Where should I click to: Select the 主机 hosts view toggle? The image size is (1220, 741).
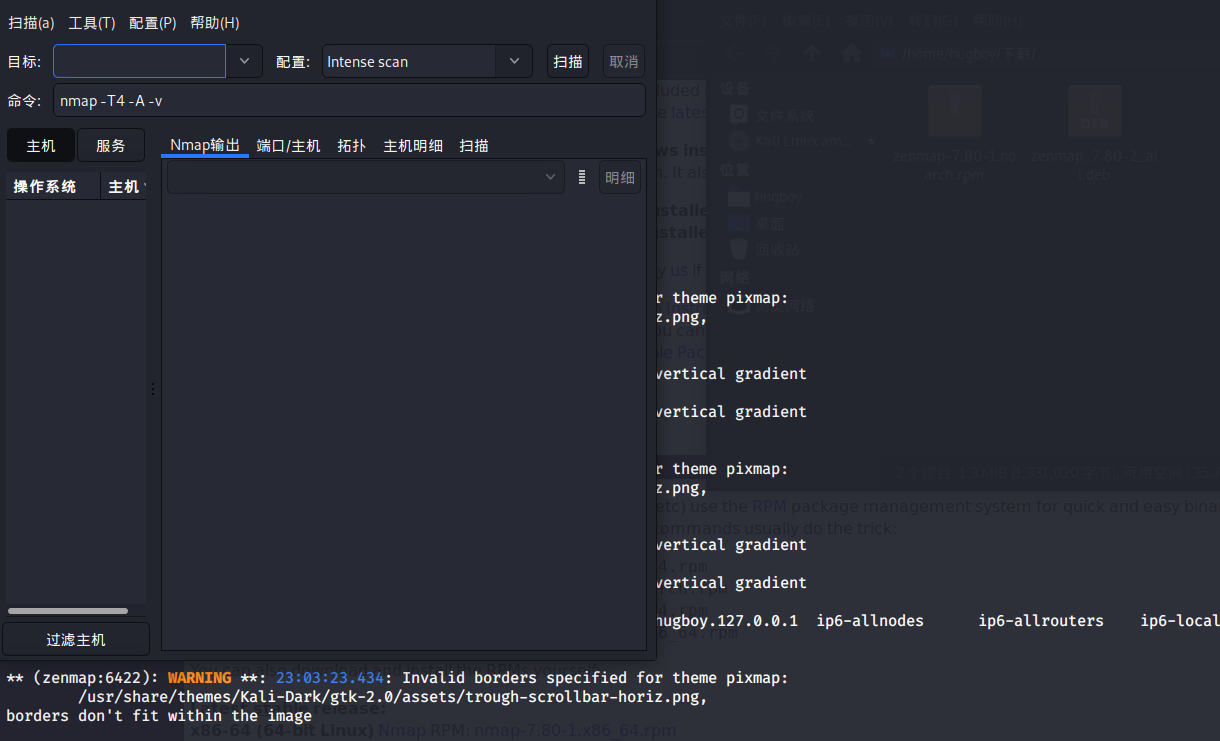(x=40, y=145)
